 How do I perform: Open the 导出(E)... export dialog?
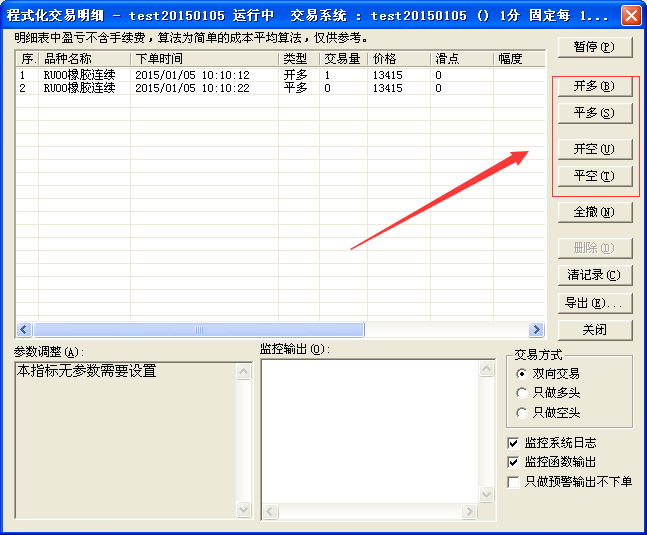point(595,303)
